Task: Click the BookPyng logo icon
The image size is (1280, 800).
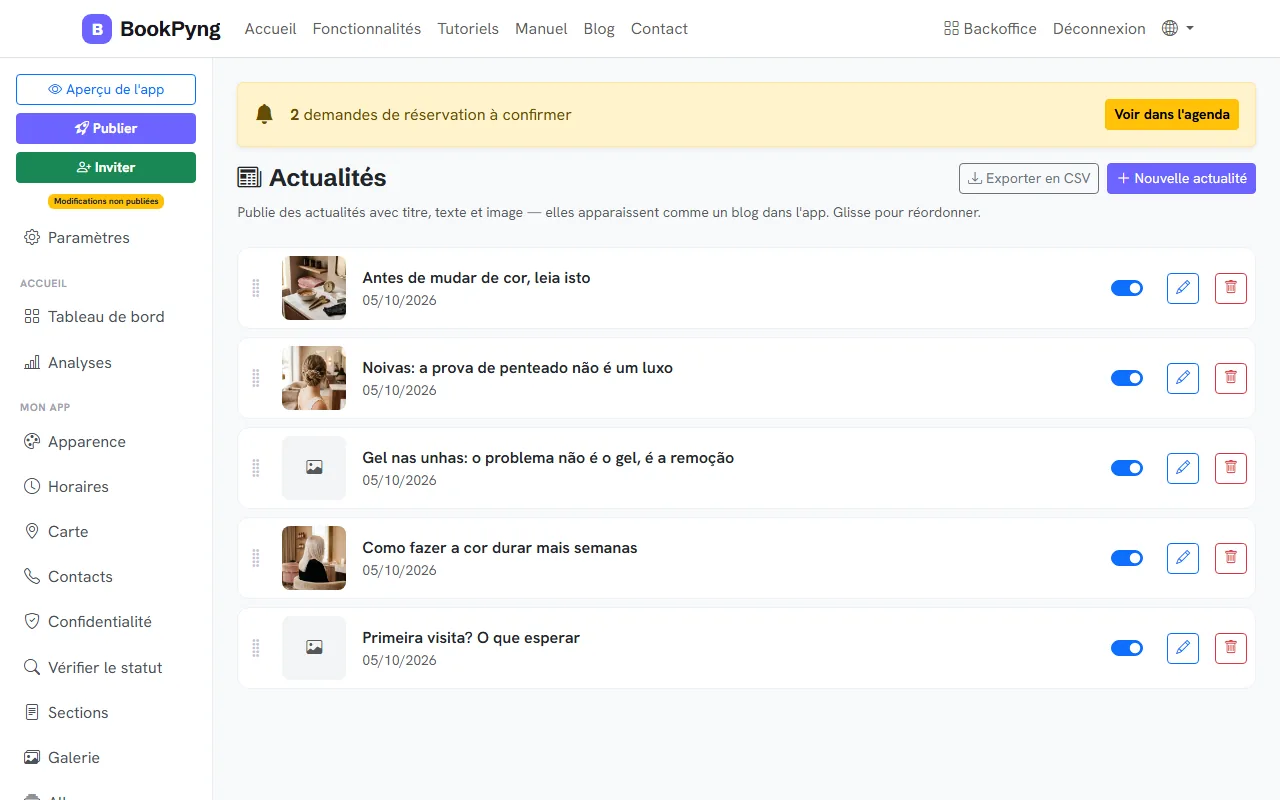Action: pos(97,29)
